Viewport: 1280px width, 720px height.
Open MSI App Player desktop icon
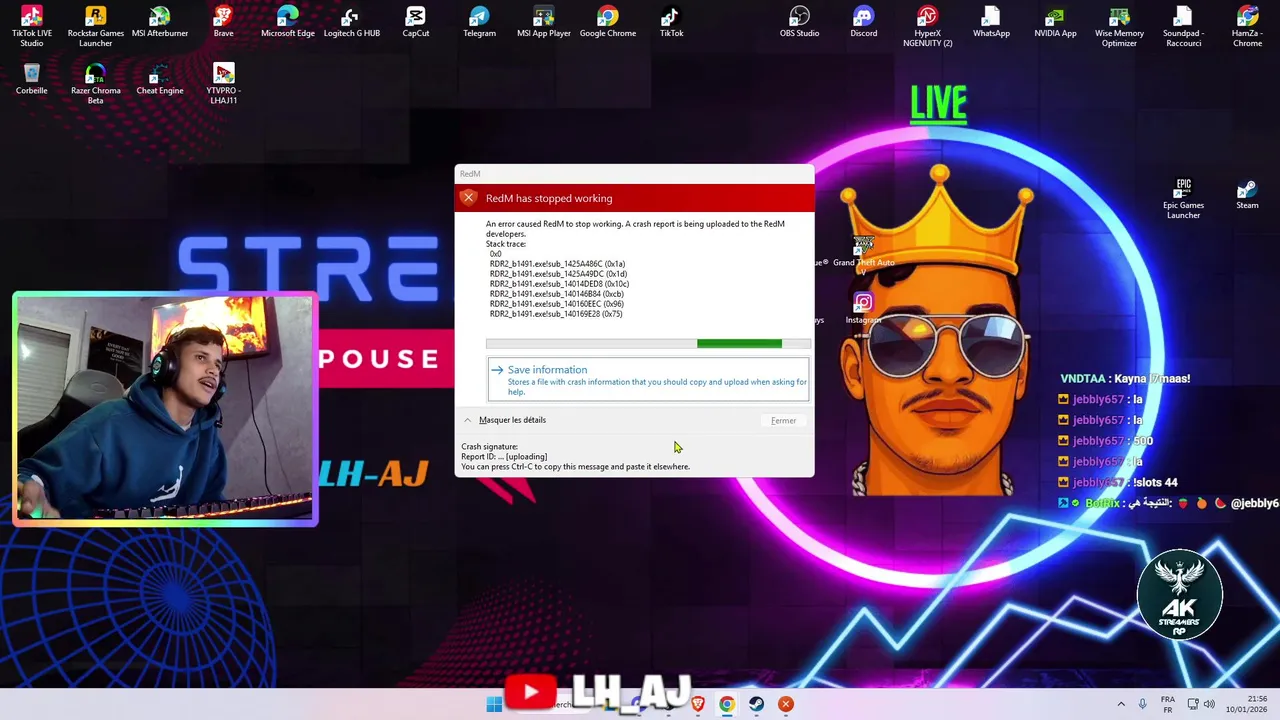(x=544, y=22)
